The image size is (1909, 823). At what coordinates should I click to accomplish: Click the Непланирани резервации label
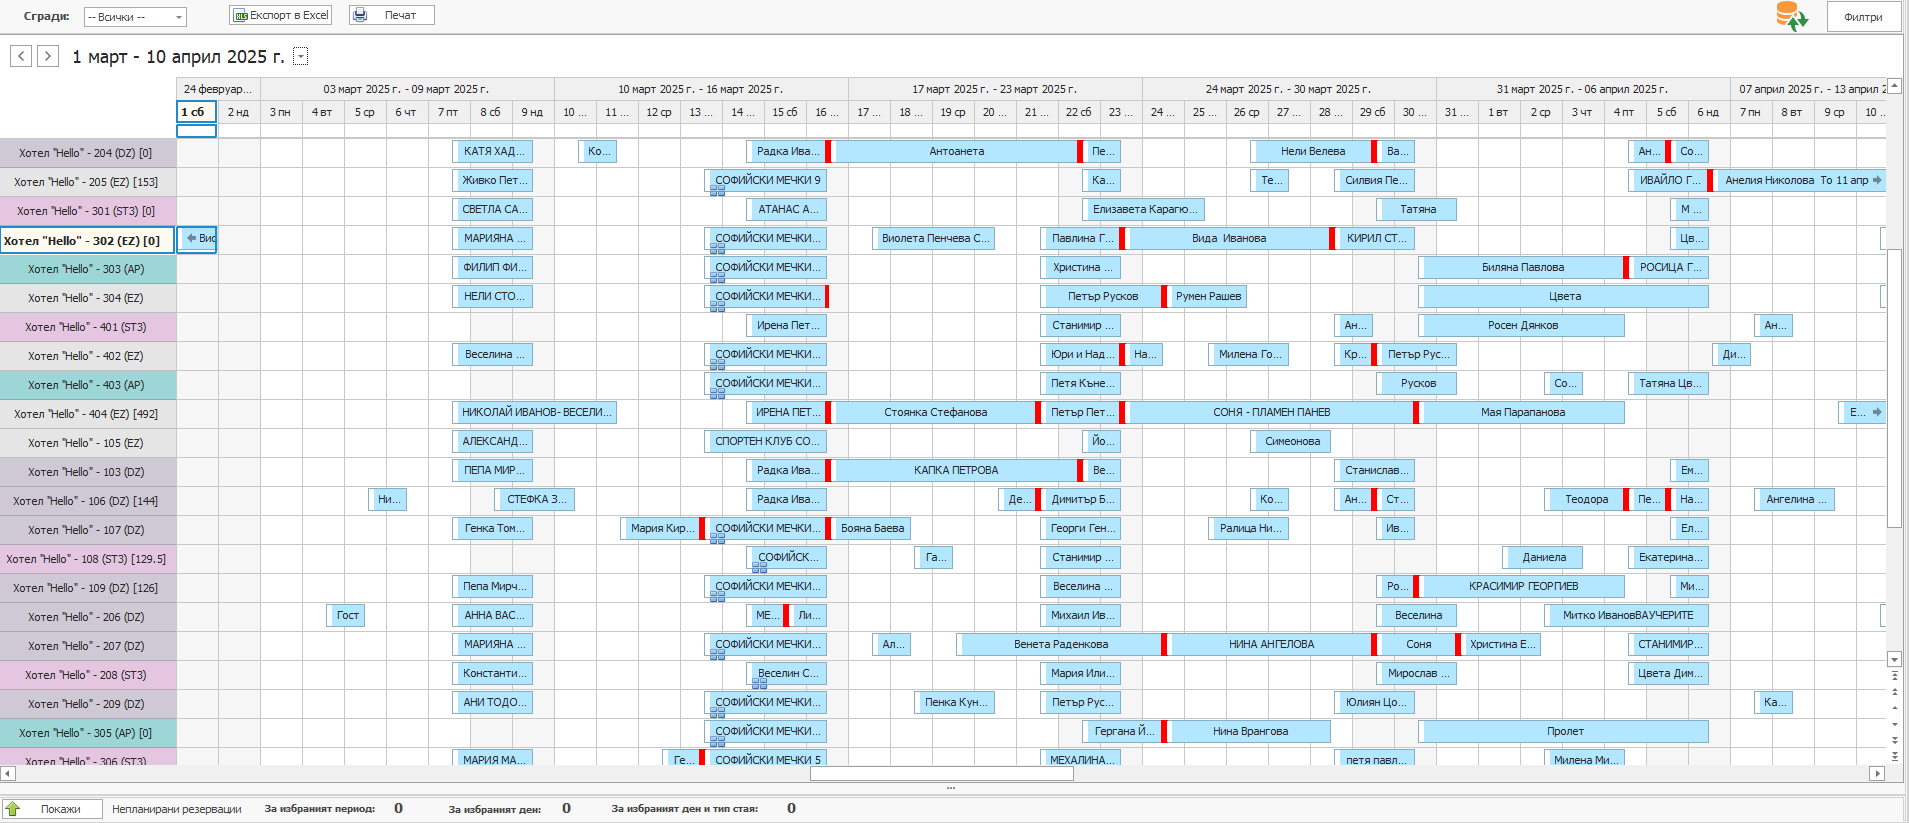177,809
